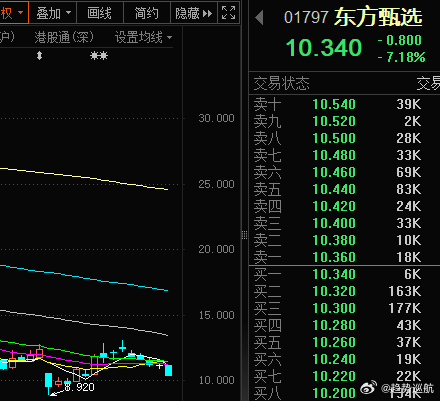Toggle the 画线 draw line mode
The height and width of the screenshot is (401, 440).
click(100, 13)
